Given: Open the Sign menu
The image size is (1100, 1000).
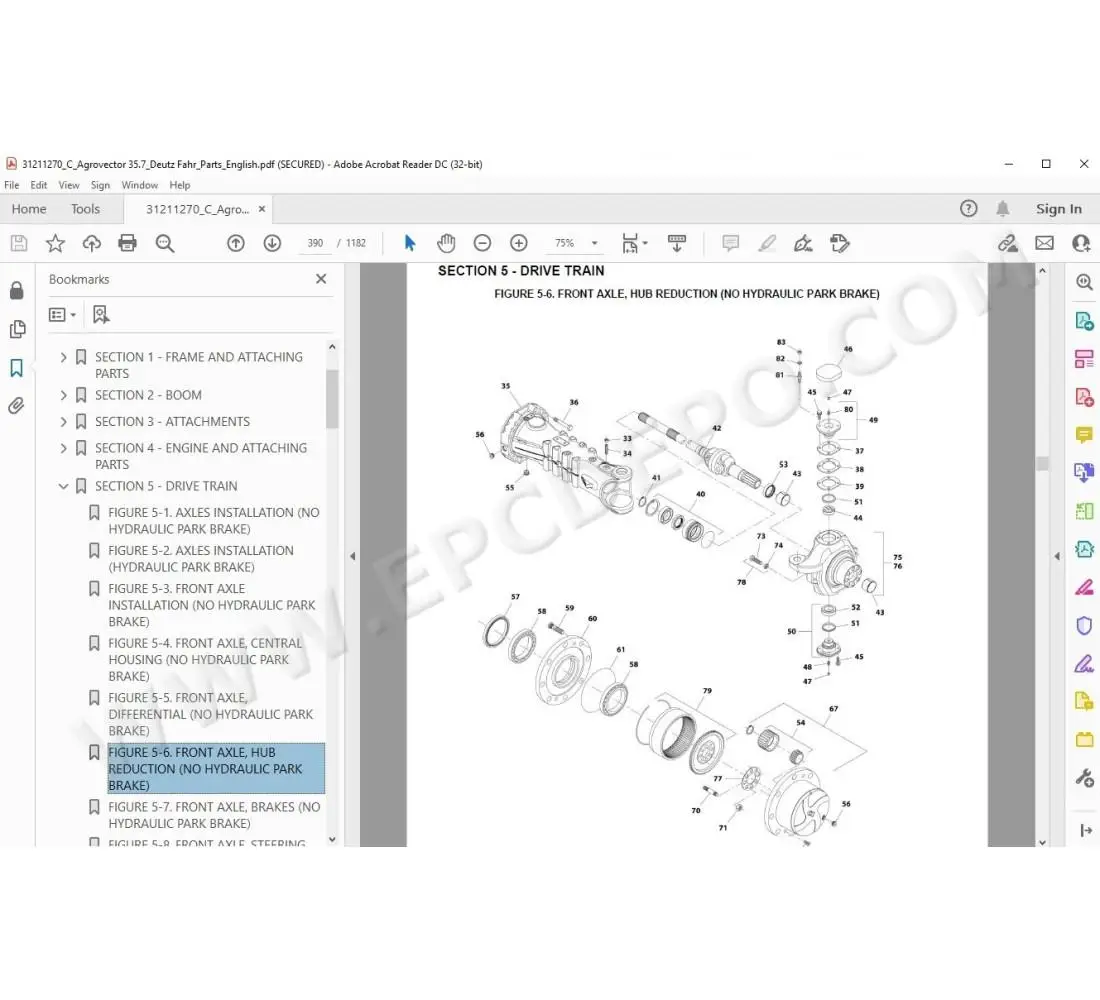Looking at the screenshot, I should point(100,185).
